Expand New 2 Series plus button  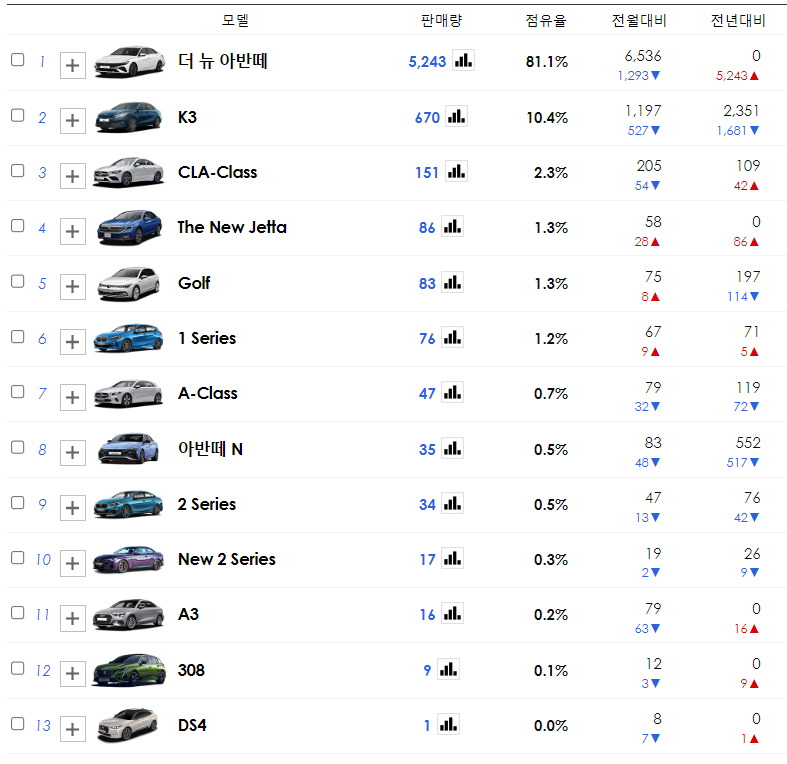click(x=73, y=563)
